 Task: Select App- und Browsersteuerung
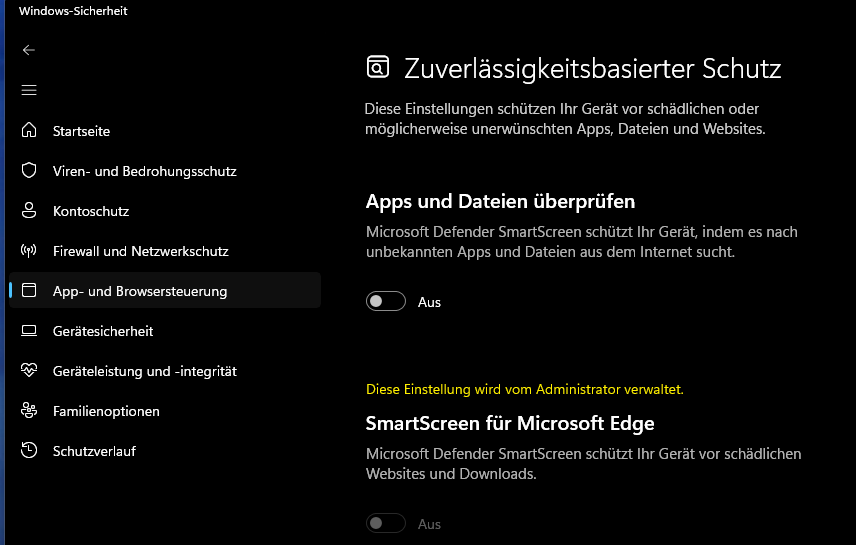coord(165,291)
